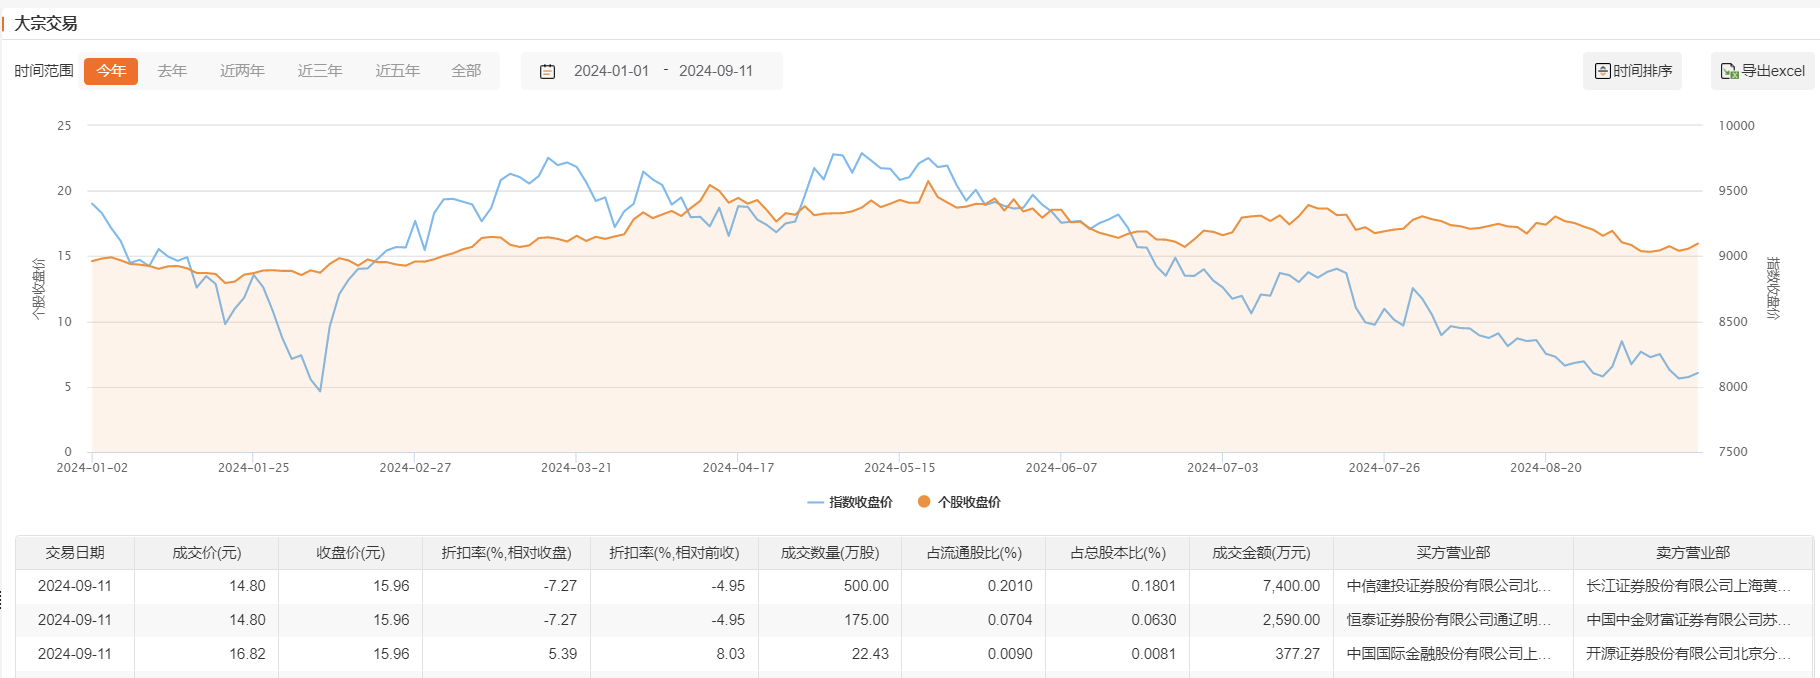Click the 成交数量(万股) column header

click(x=829, y=553)
